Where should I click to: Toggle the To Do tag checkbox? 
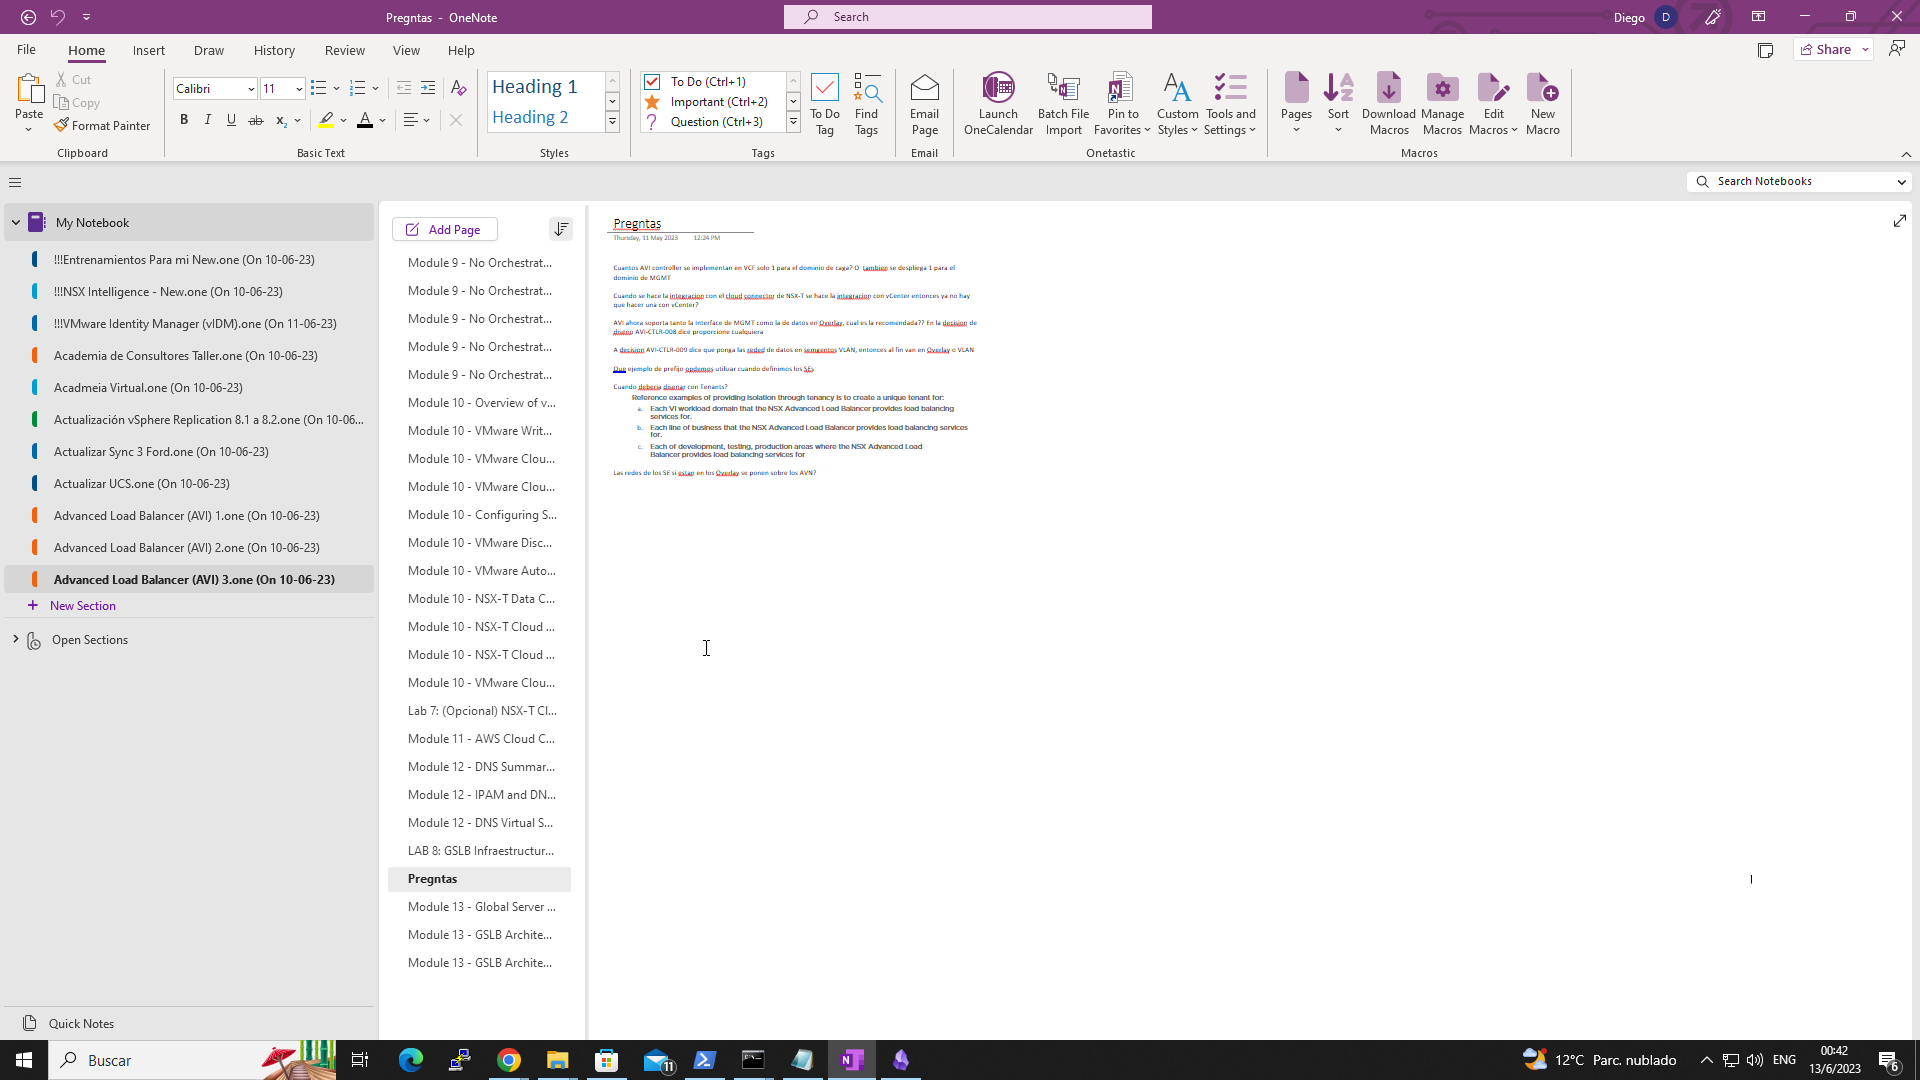[652, 82]
